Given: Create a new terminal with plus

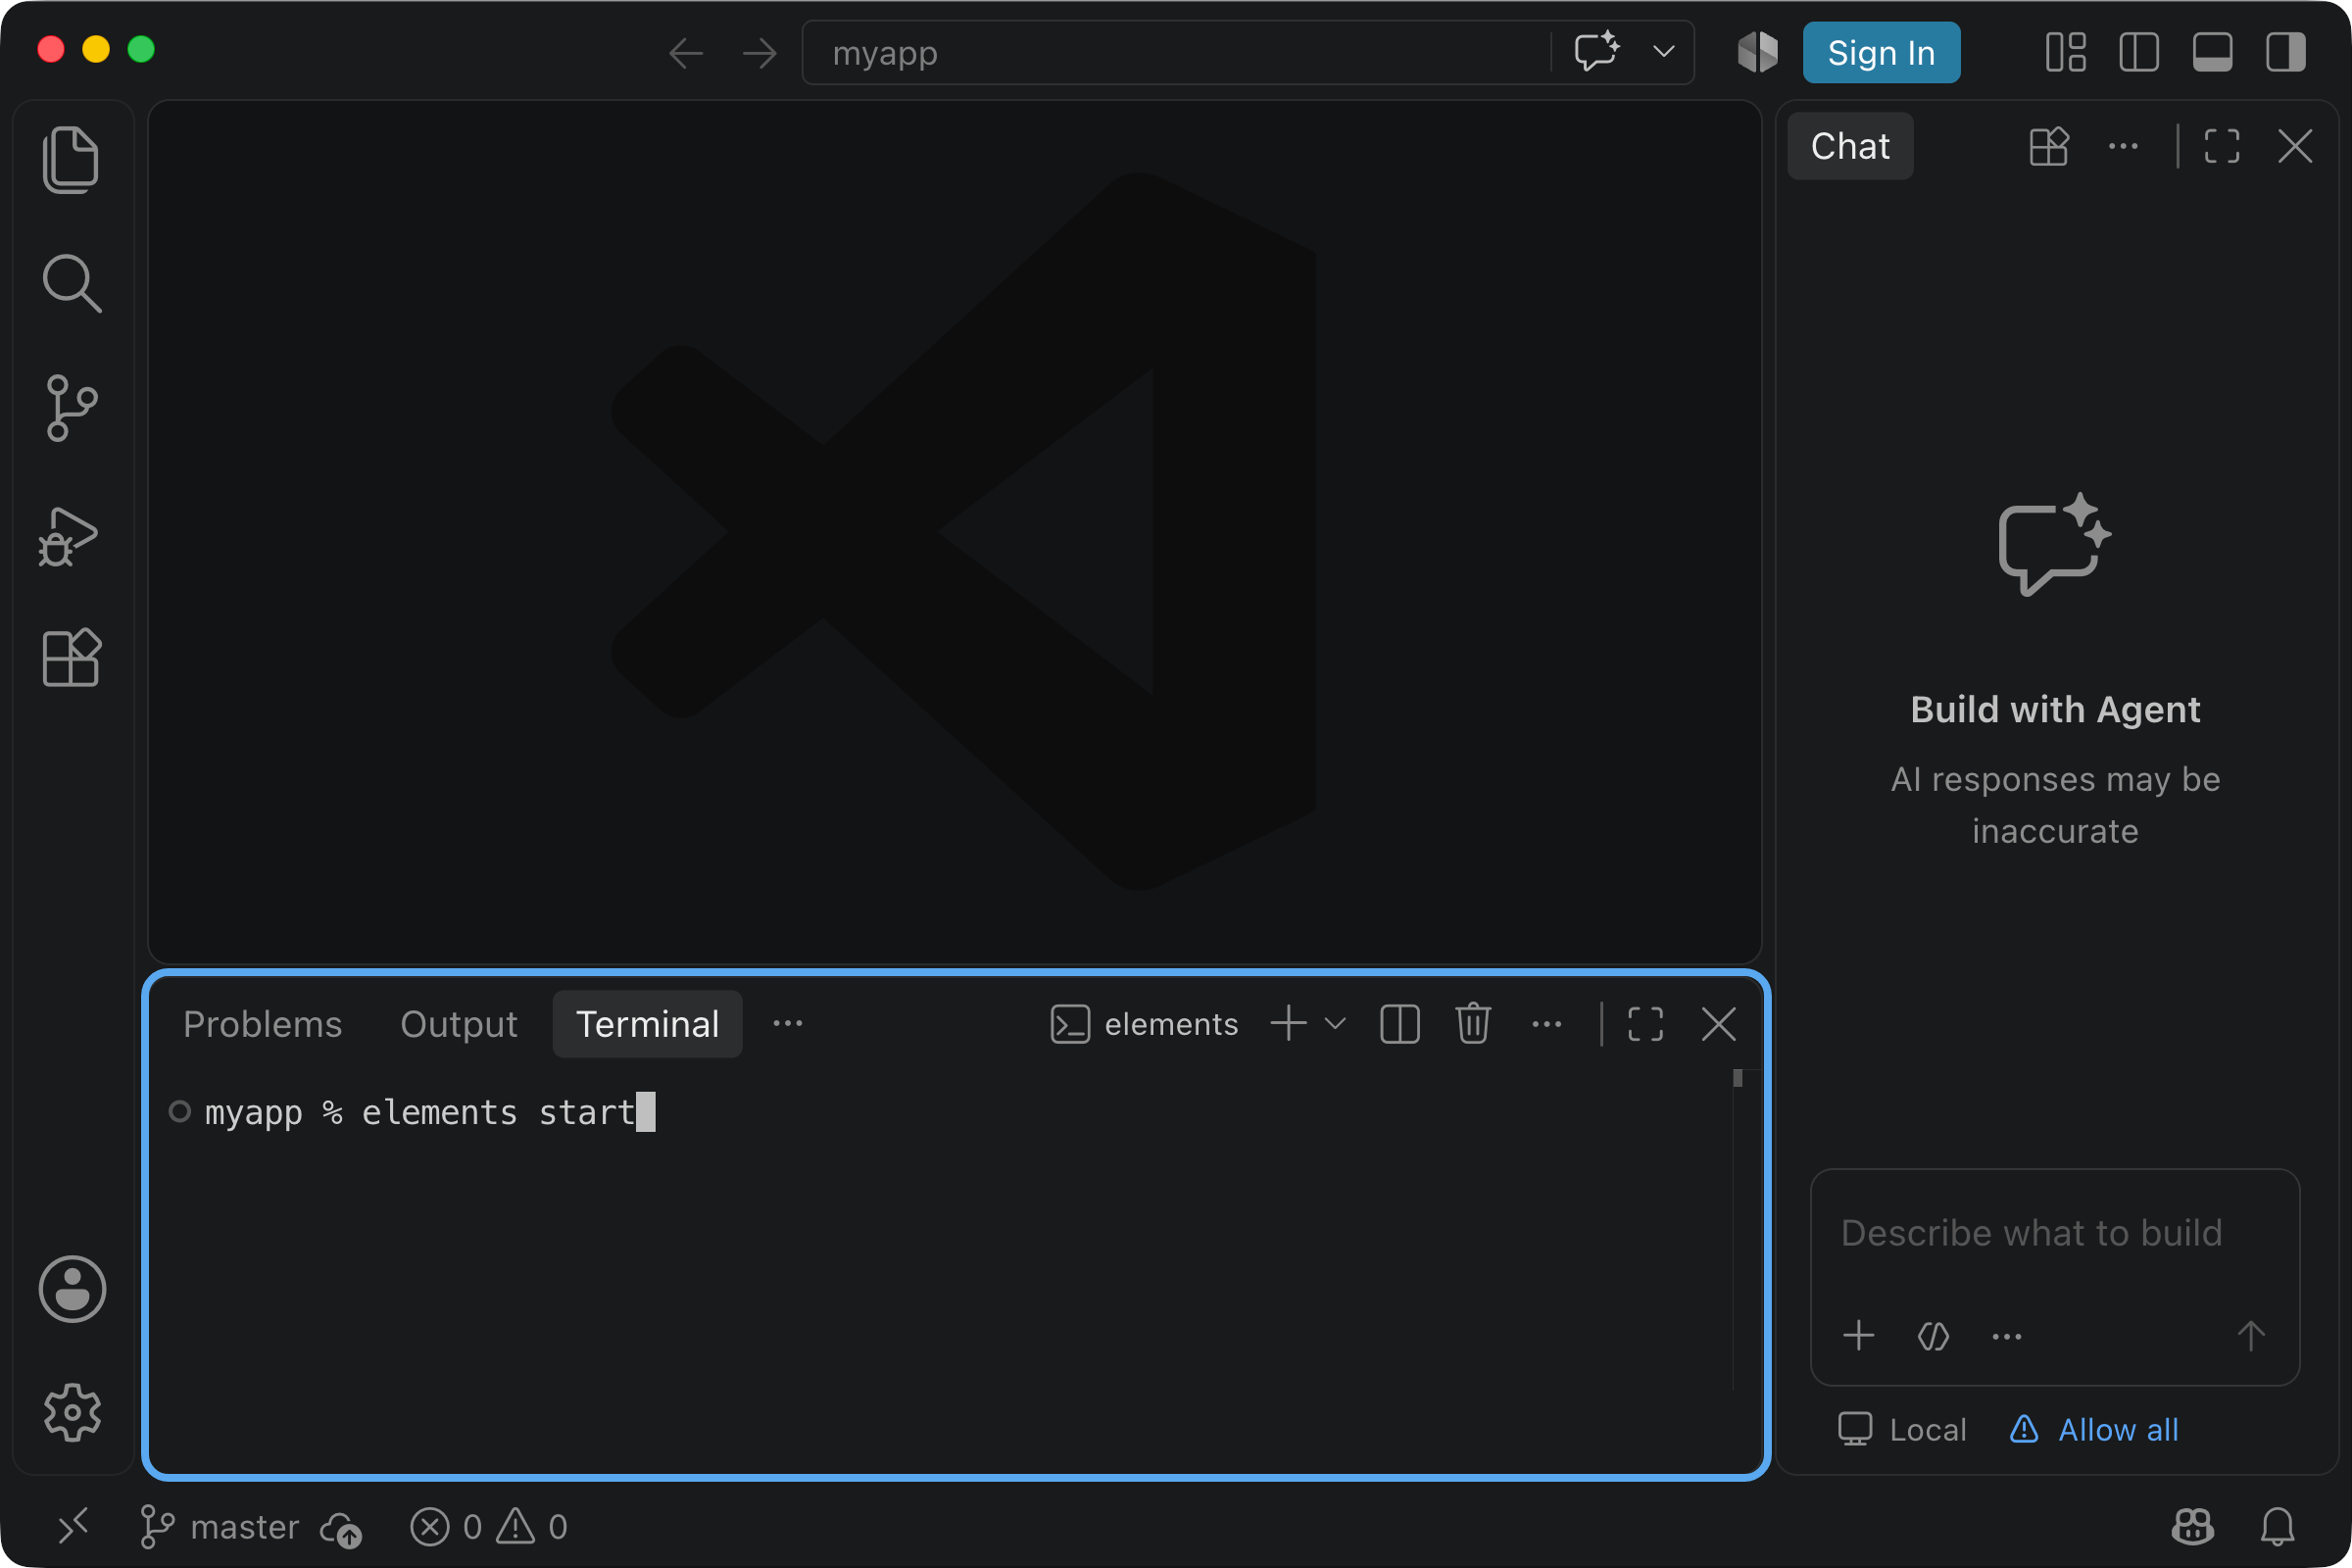Looking at the screenshot, I should (1288, 1024).
